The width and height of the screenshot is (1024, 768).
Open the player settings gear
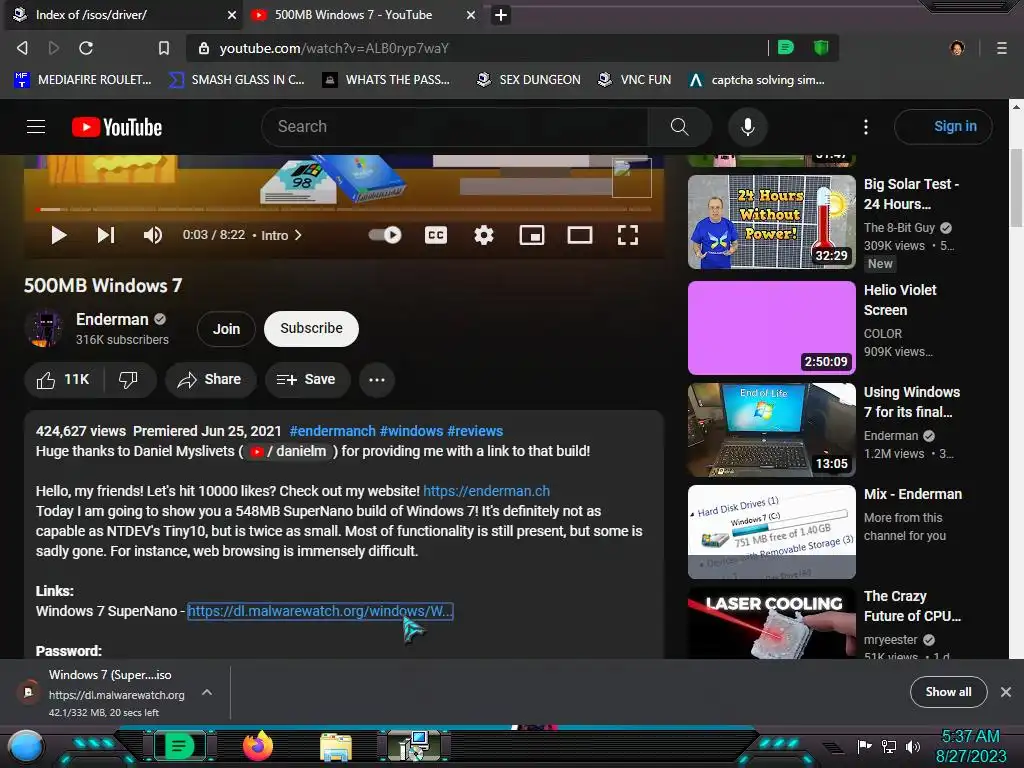483,235
